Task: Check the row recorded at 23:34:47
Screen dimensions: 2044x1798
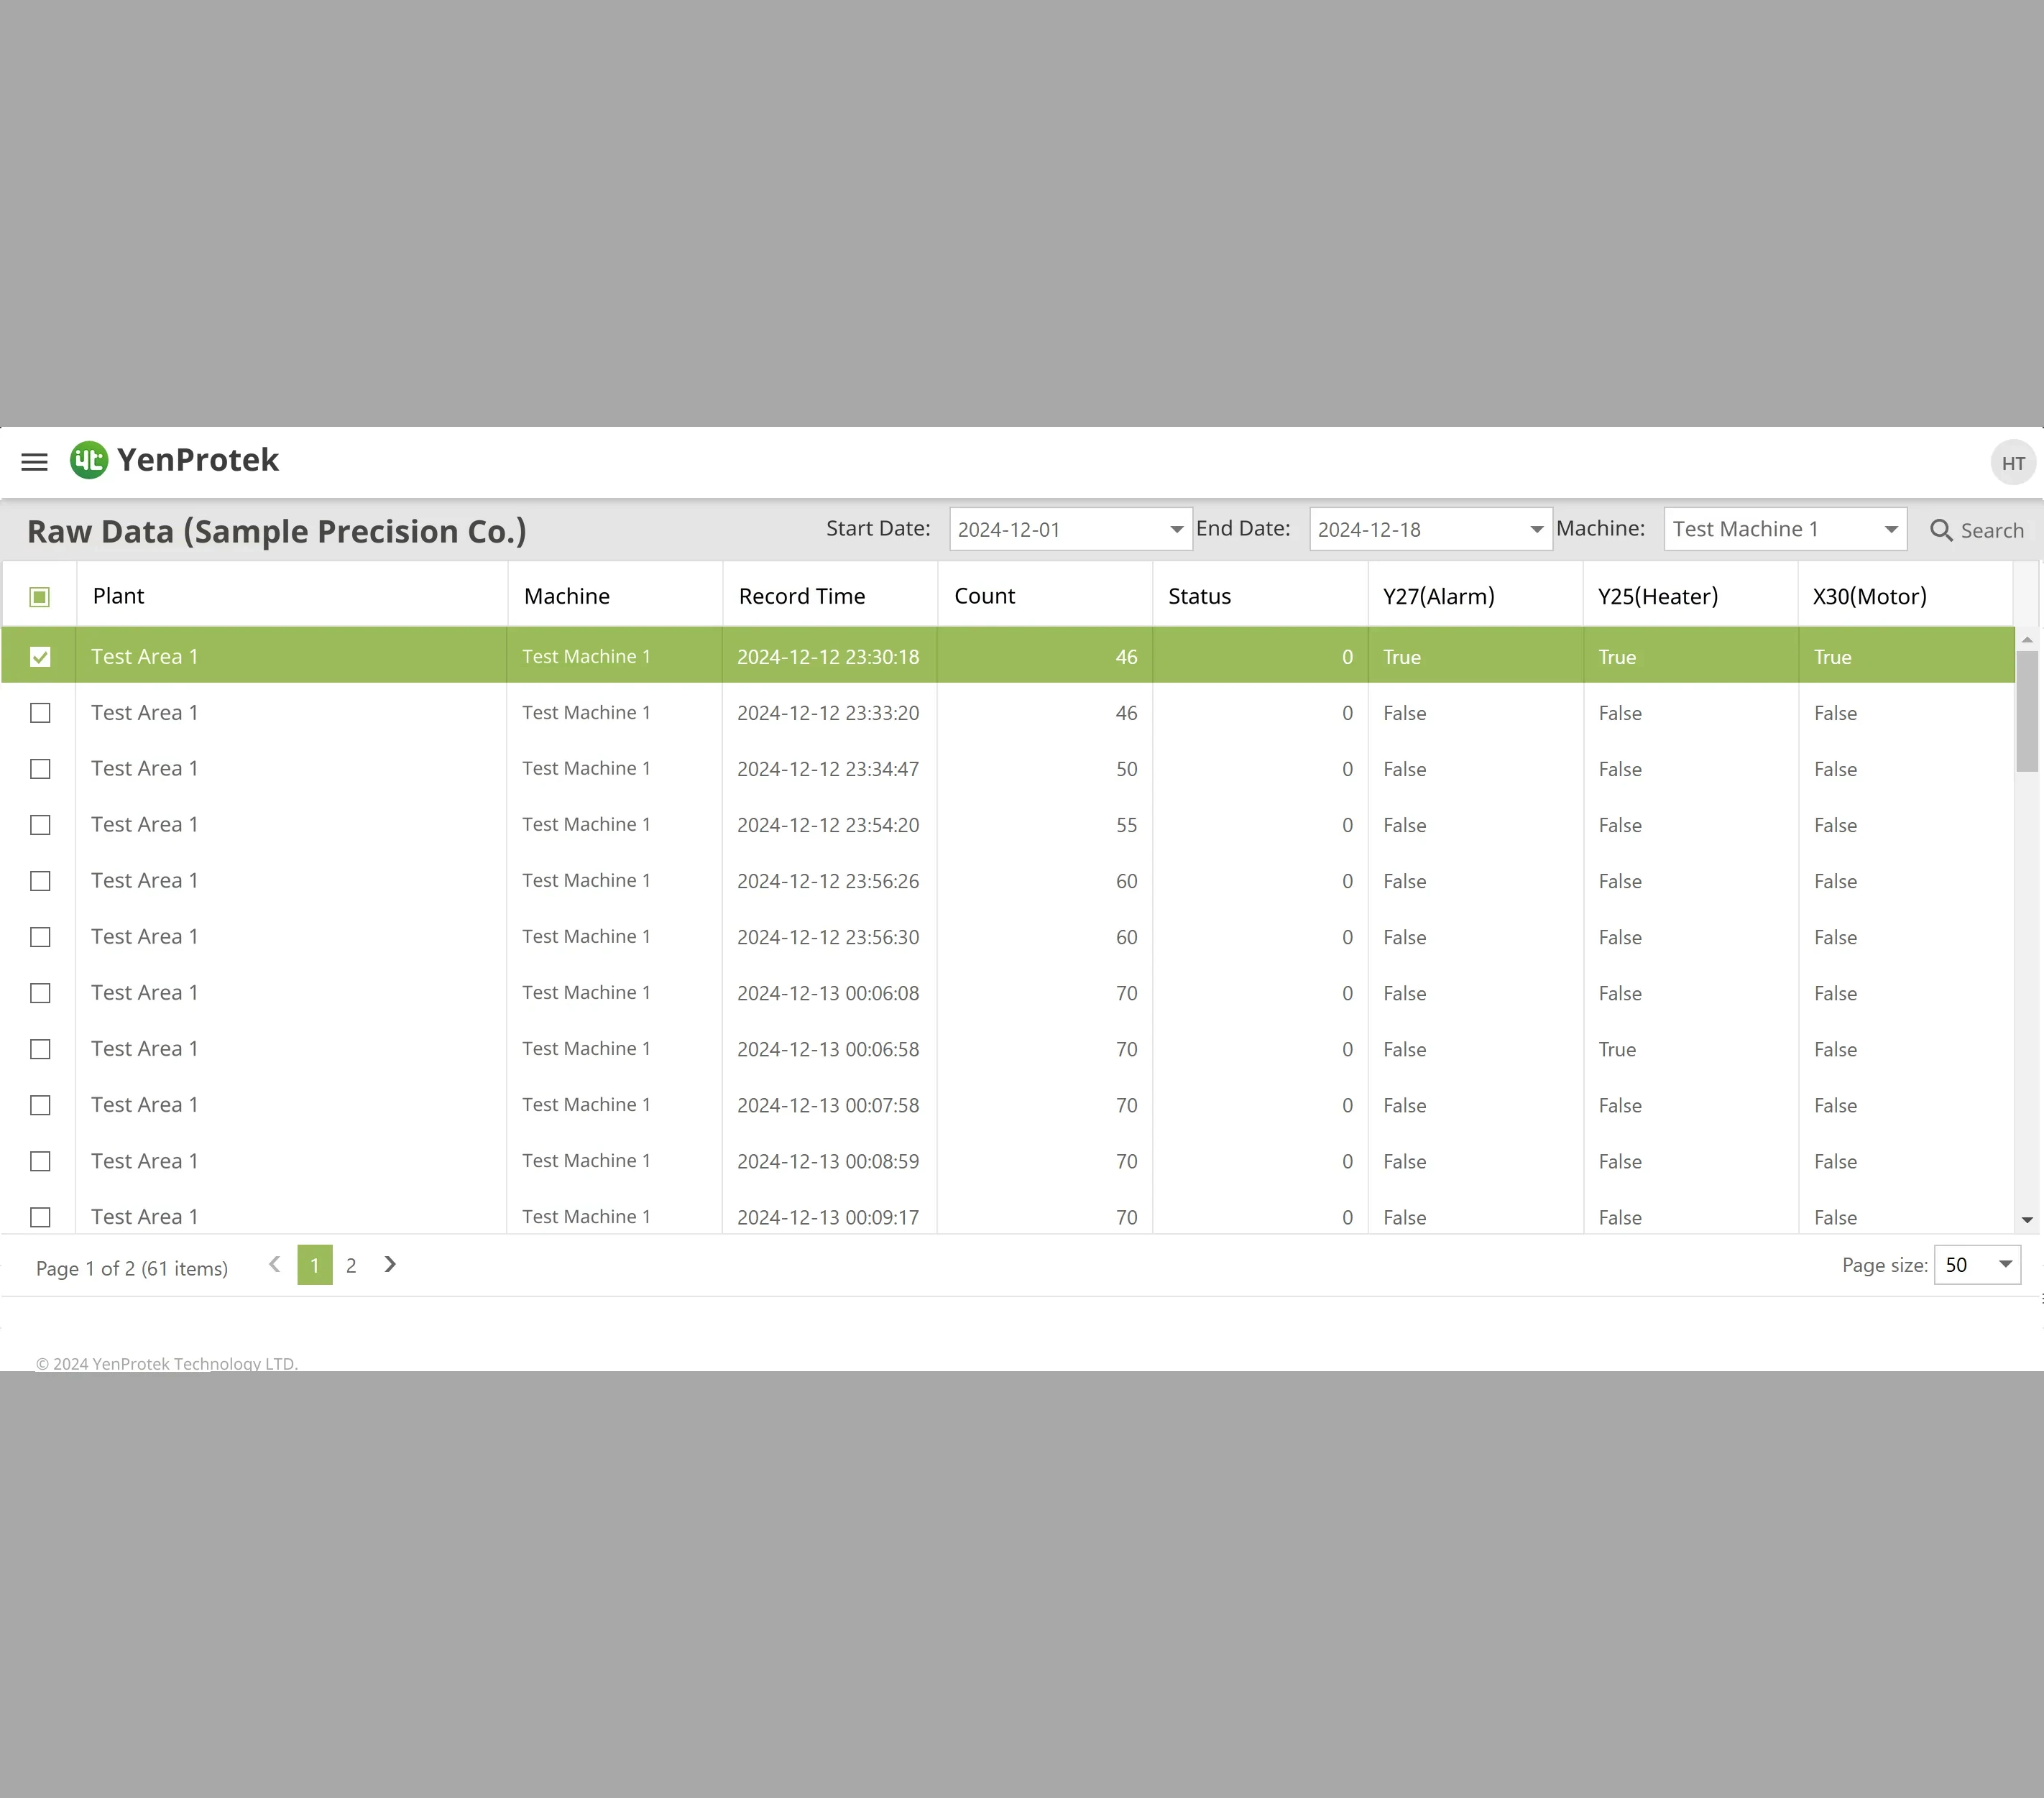Action: [40, 769]
